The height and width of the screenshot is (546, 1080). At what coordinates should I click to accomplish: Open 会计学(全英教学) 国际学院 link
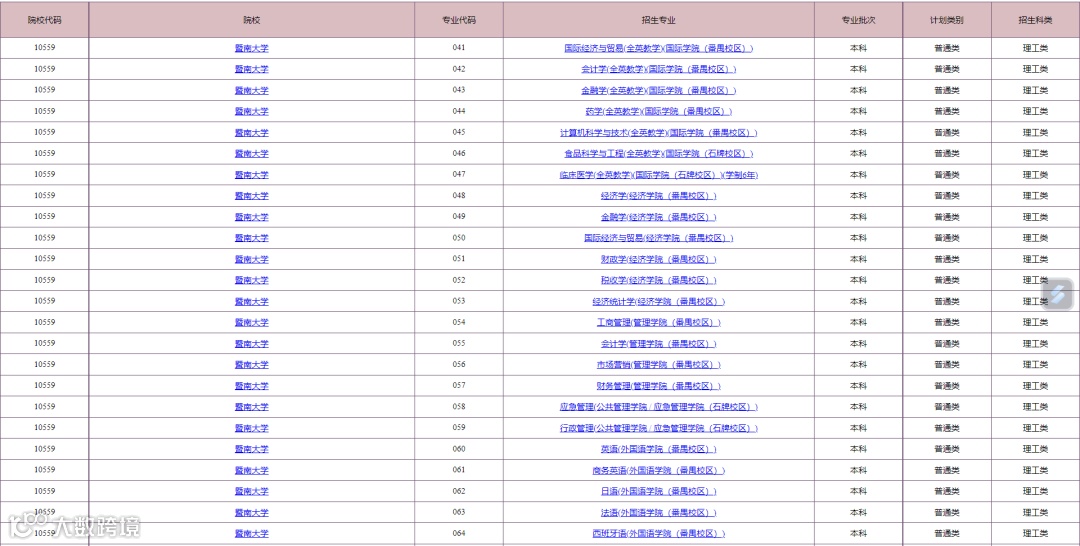click(x=658, y=70)
